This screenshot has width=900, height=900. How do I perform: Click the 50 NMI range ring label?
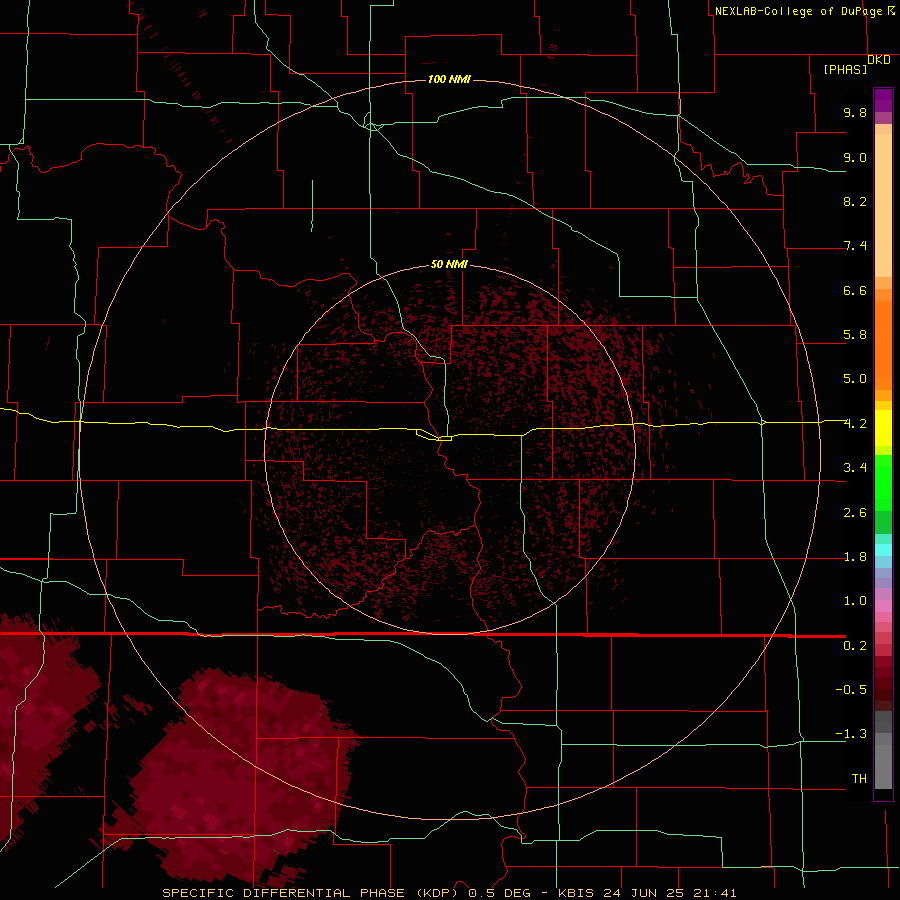(449, 264)
